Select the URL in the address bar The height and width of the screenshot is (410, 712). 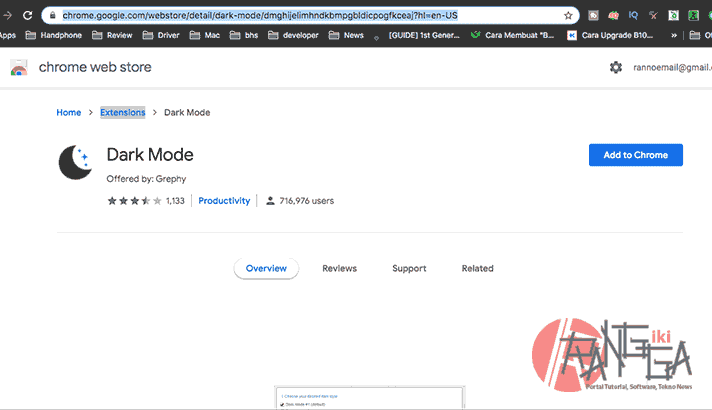coord(260,15)
